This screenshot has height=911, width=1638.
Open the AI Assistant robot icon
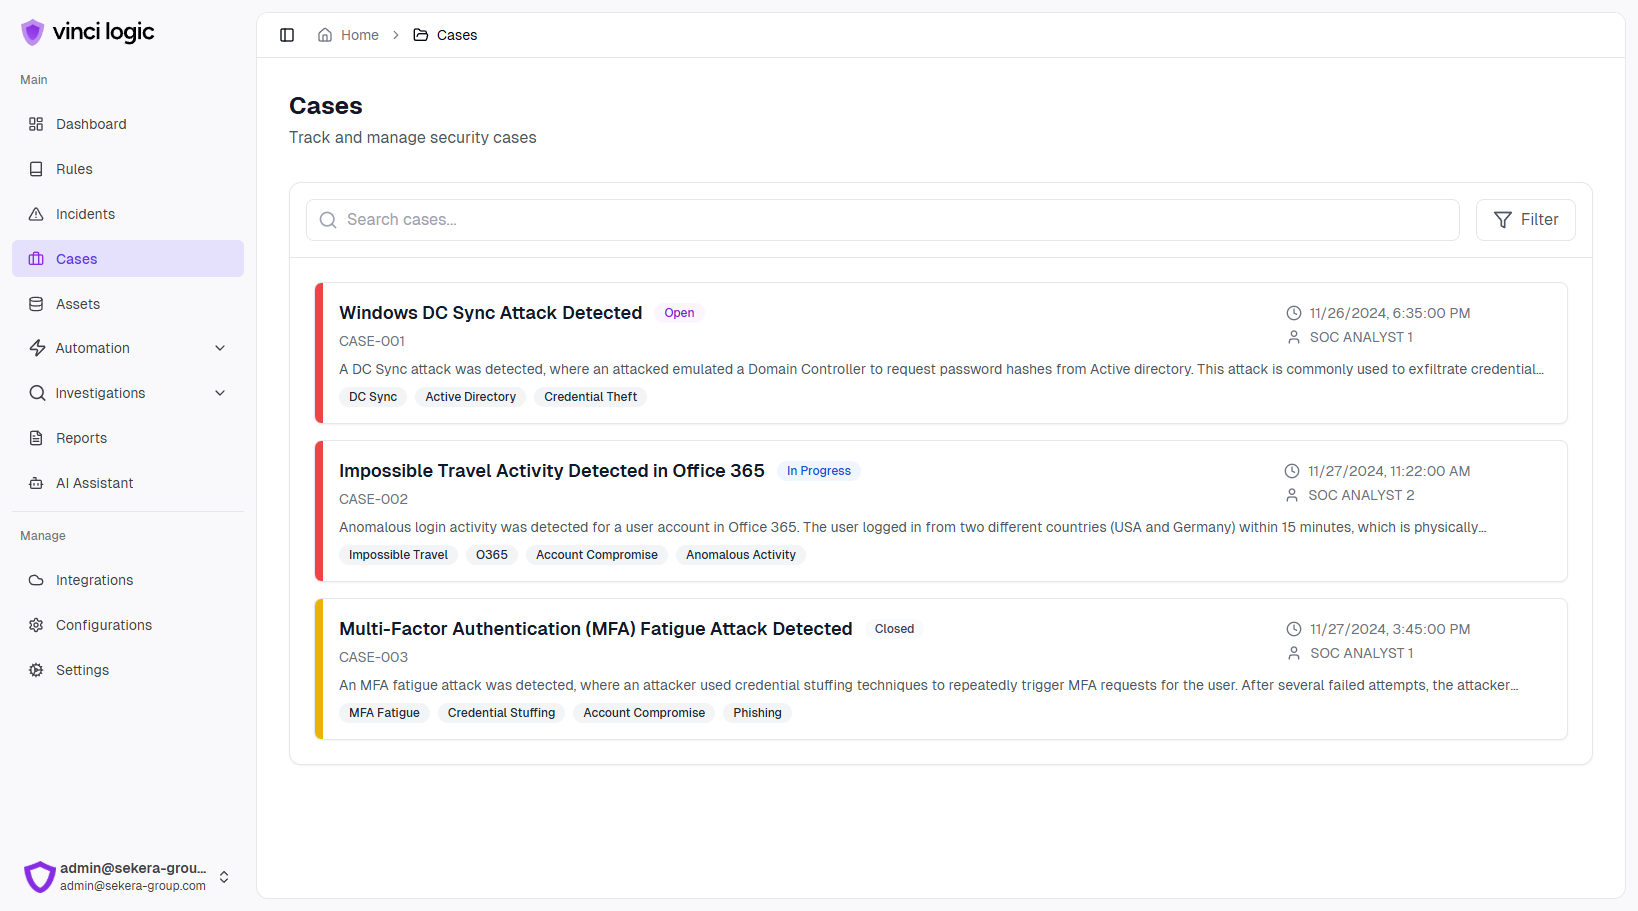pyautogui.click(x=36, y=483)
